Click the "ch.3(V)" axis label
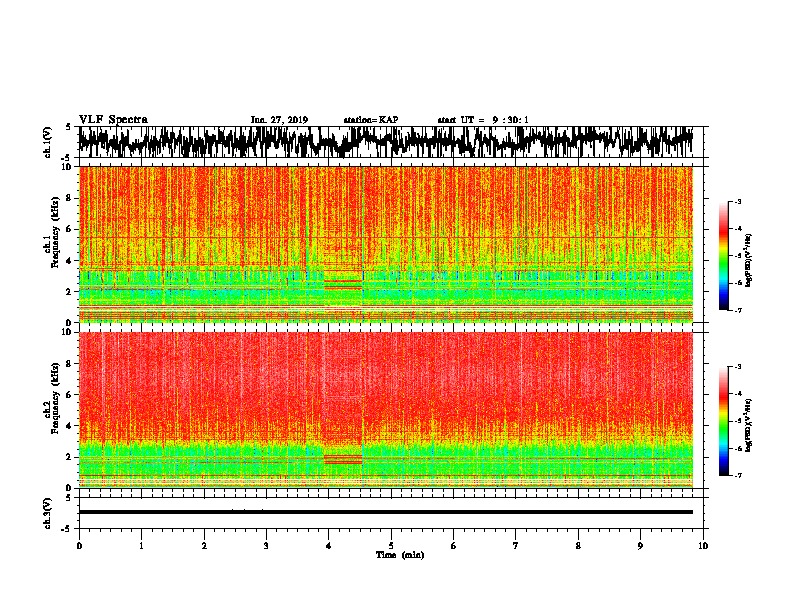Viewport: 792px width, 612px height. (48, 514)
